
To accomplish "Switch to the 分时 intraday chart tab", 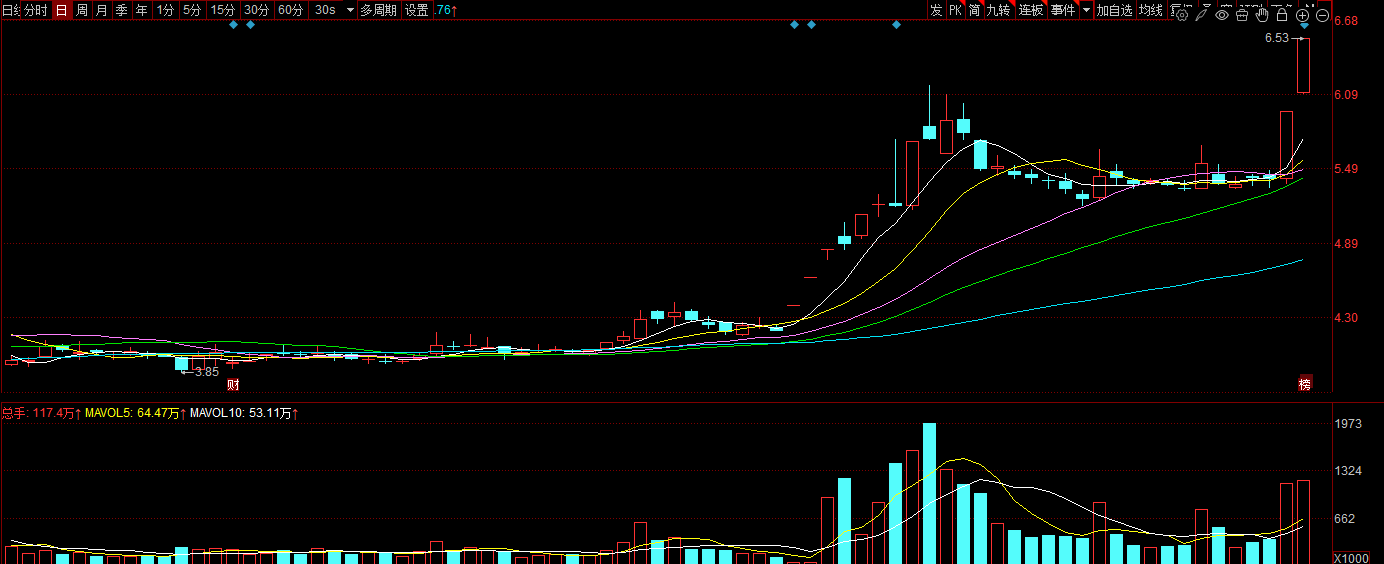I will pos(35,10).
